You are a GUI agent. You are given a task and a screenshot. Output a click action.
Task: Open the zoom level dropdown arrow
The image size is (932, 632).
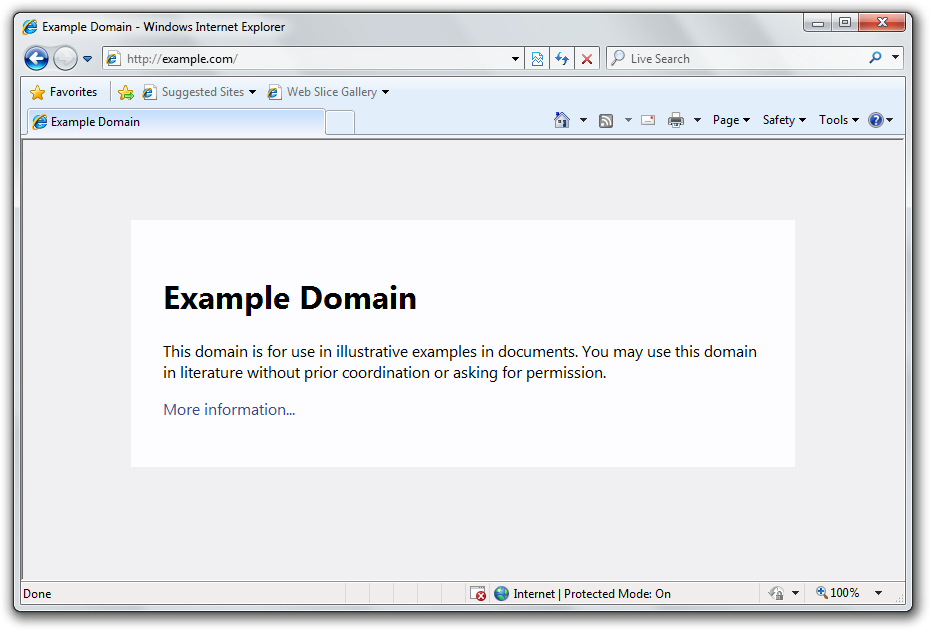point(878,593)
